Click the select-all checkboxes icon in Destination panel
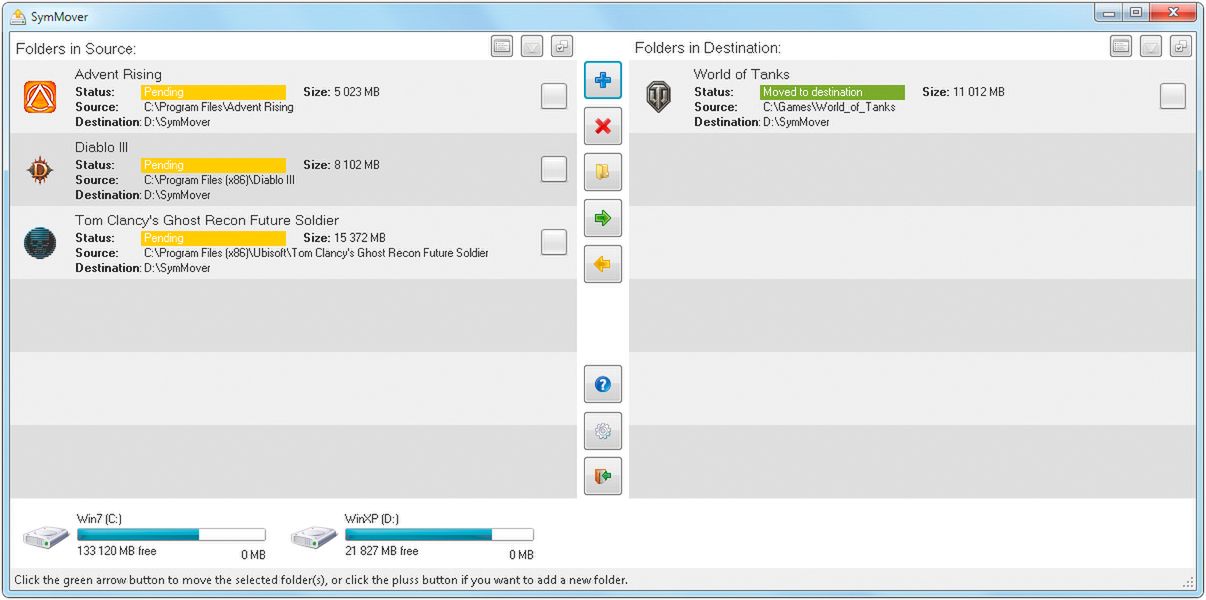The height and width of the screenshot is (600, 1206). pos(1181,46)
